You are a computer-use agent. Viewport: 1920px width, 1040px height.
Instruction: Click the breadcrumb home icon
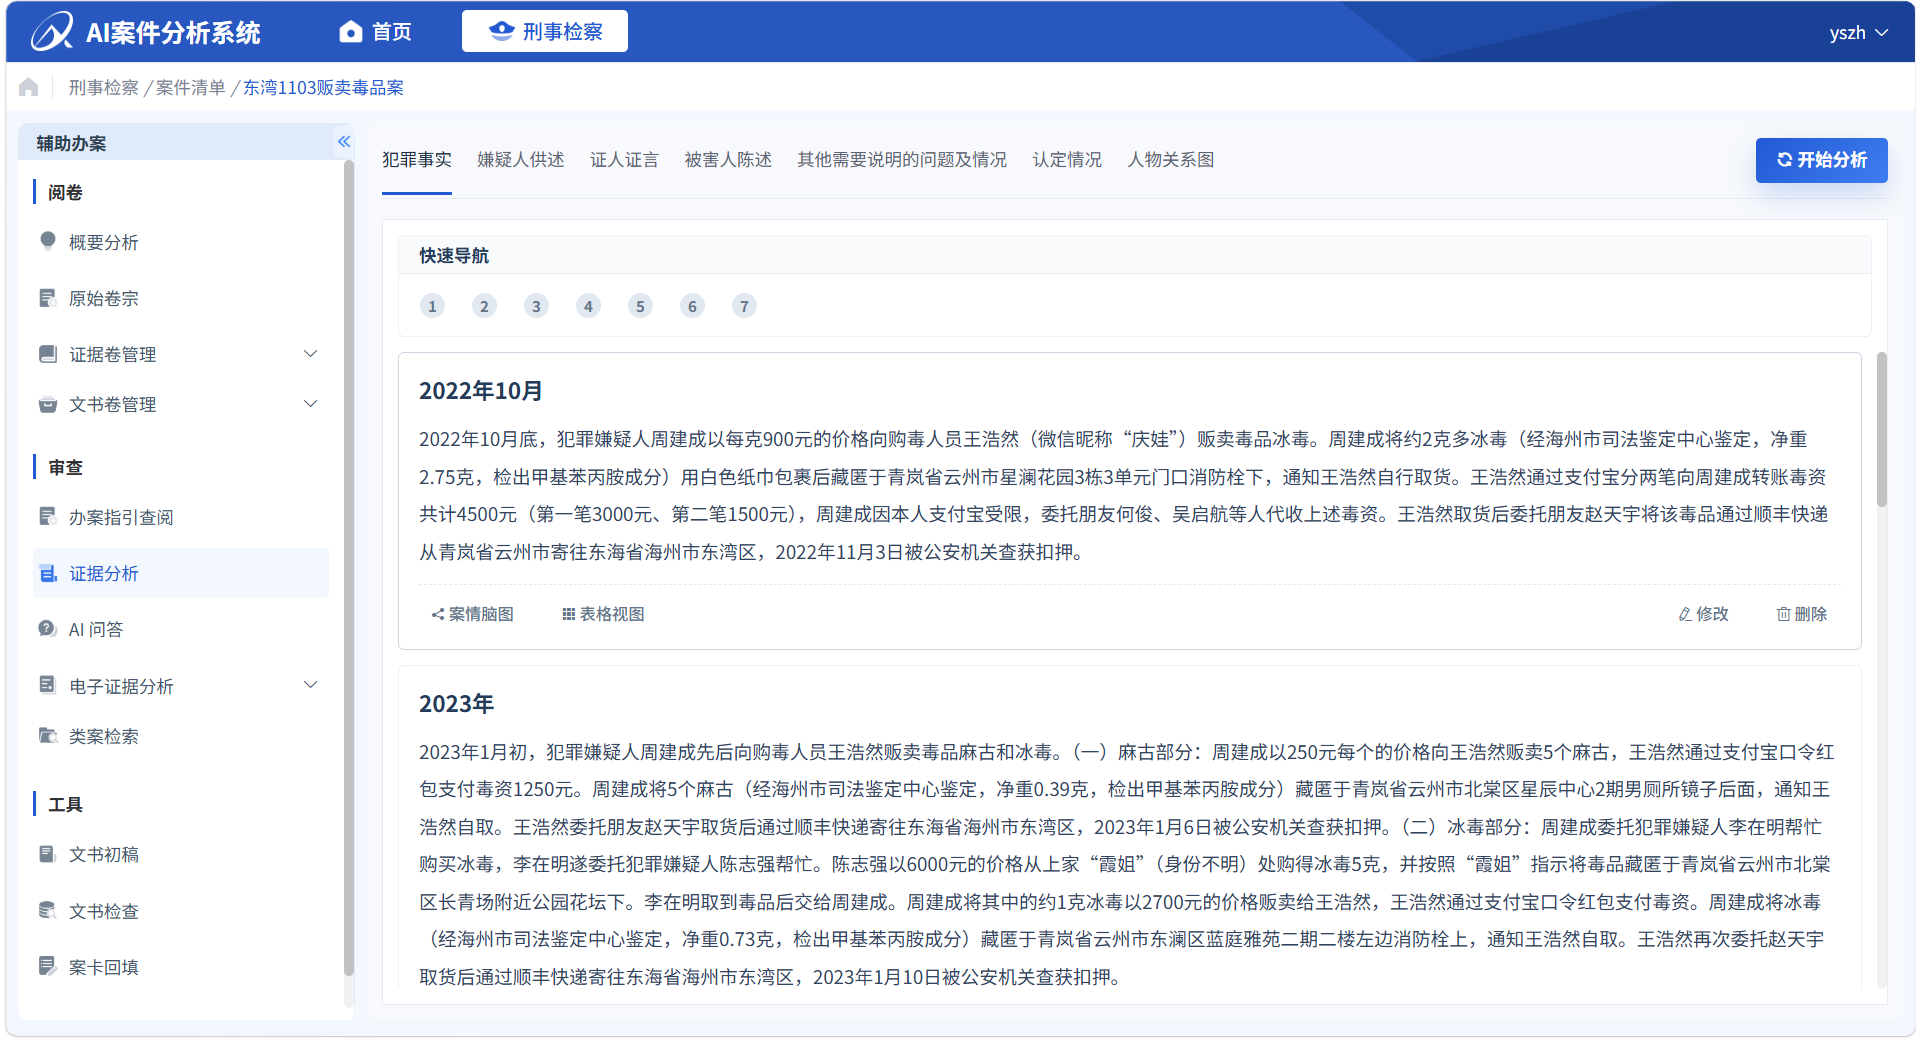click(29, 87)
